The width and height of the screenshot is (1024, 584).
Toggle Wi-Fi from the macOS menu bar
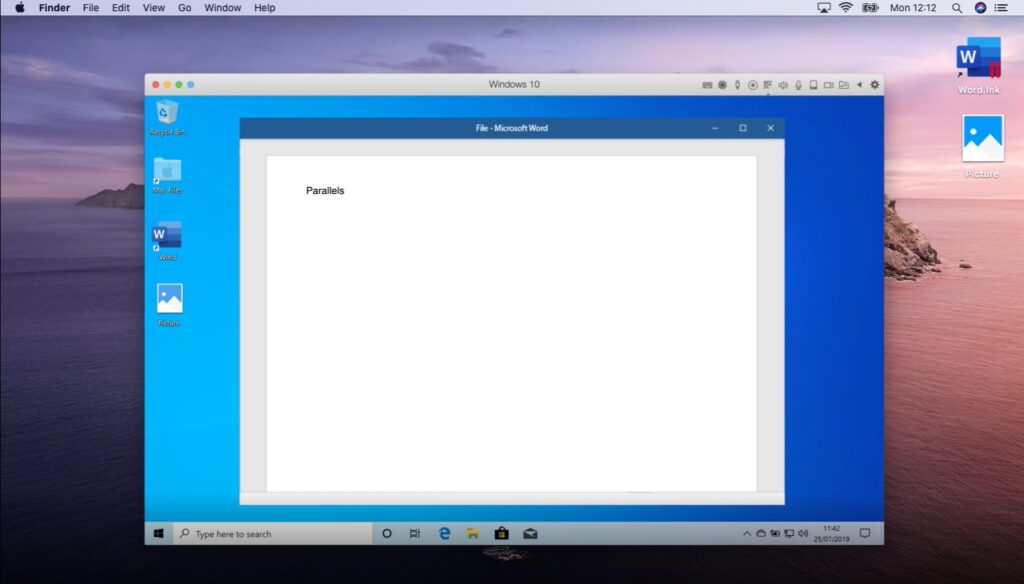(x=846, y=8)
